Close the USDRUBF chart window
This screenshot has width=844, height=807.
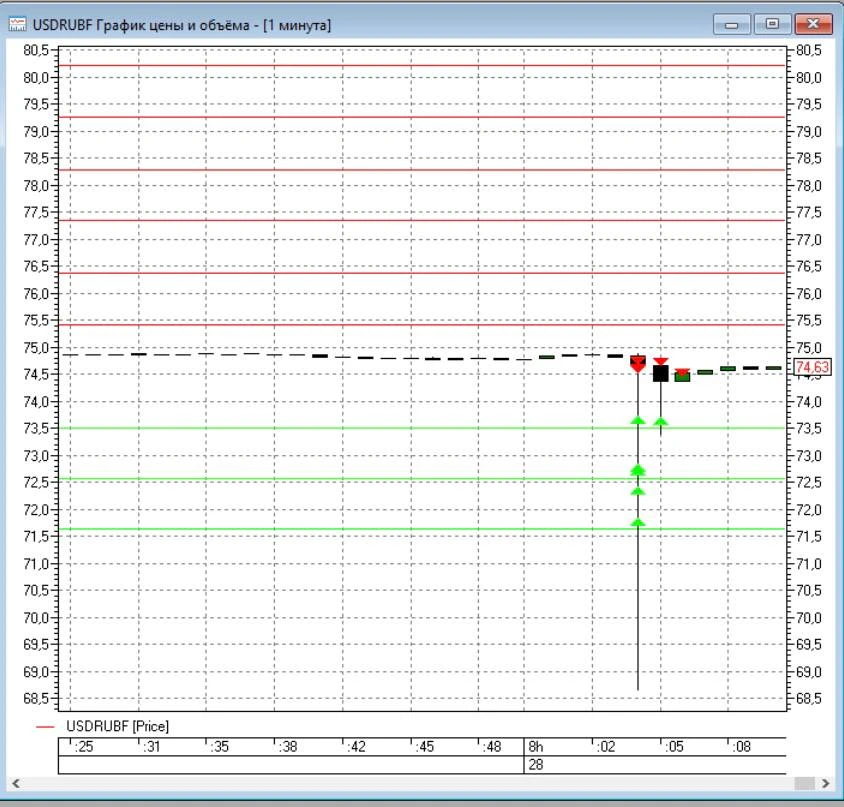(x=813, y=24)
